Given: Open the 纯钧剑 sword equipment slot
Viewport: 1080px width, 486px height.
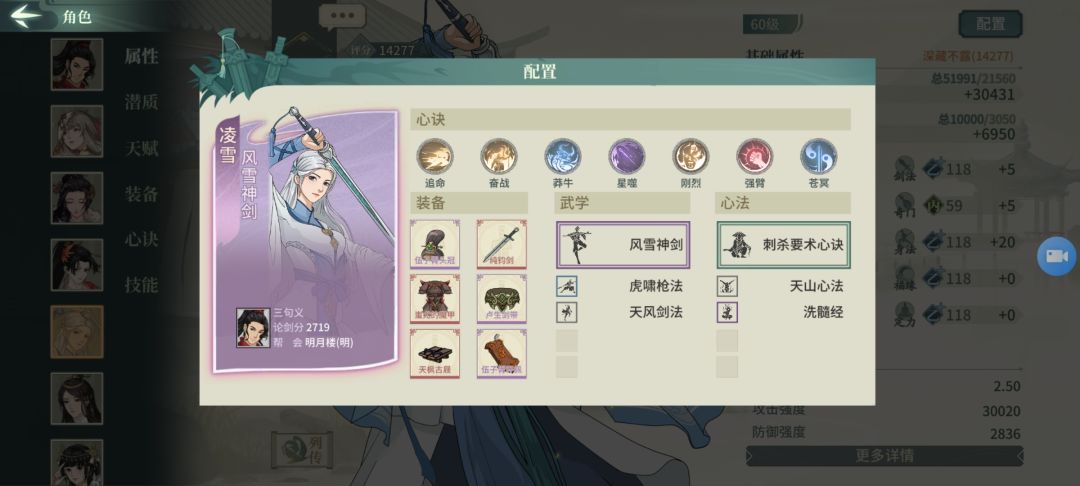Looking at the screenshot, I should (x=501, y=244).
